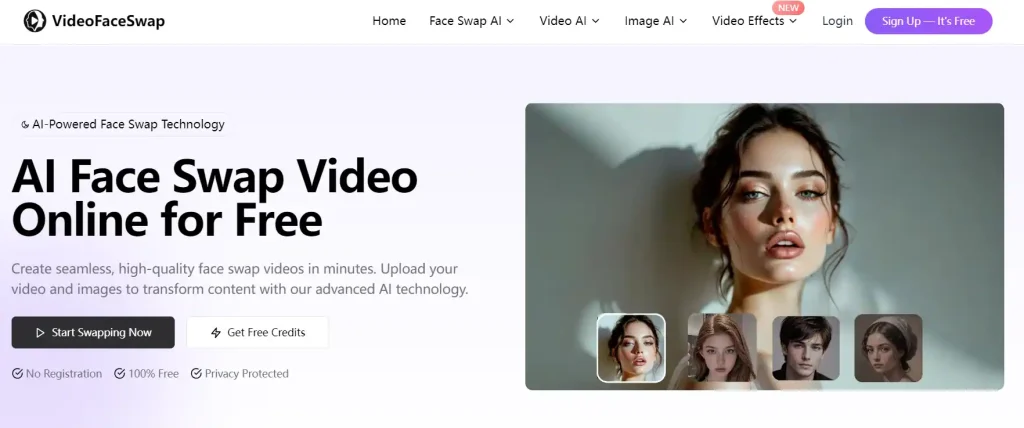Open the Video Effects dropdown chevron
The height and width of the screenshot is (428, 1024).
tap(793, 21)
